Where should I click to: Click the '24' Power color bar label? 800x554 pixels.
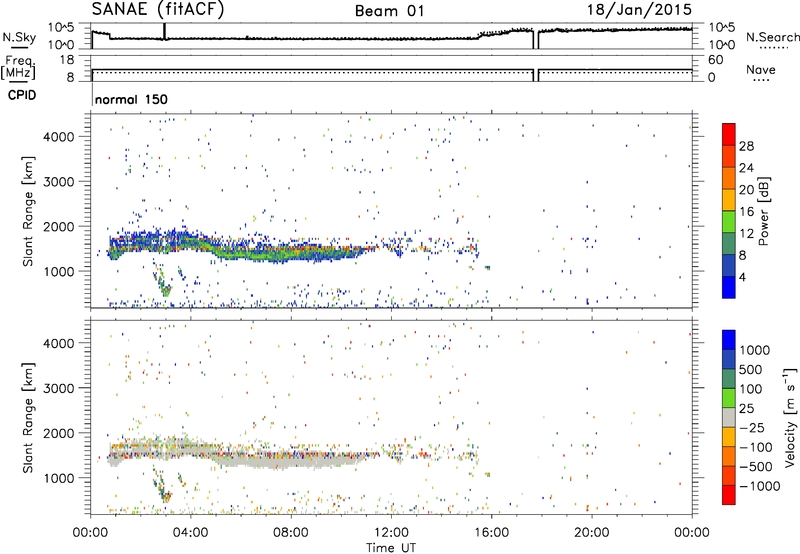746,168
